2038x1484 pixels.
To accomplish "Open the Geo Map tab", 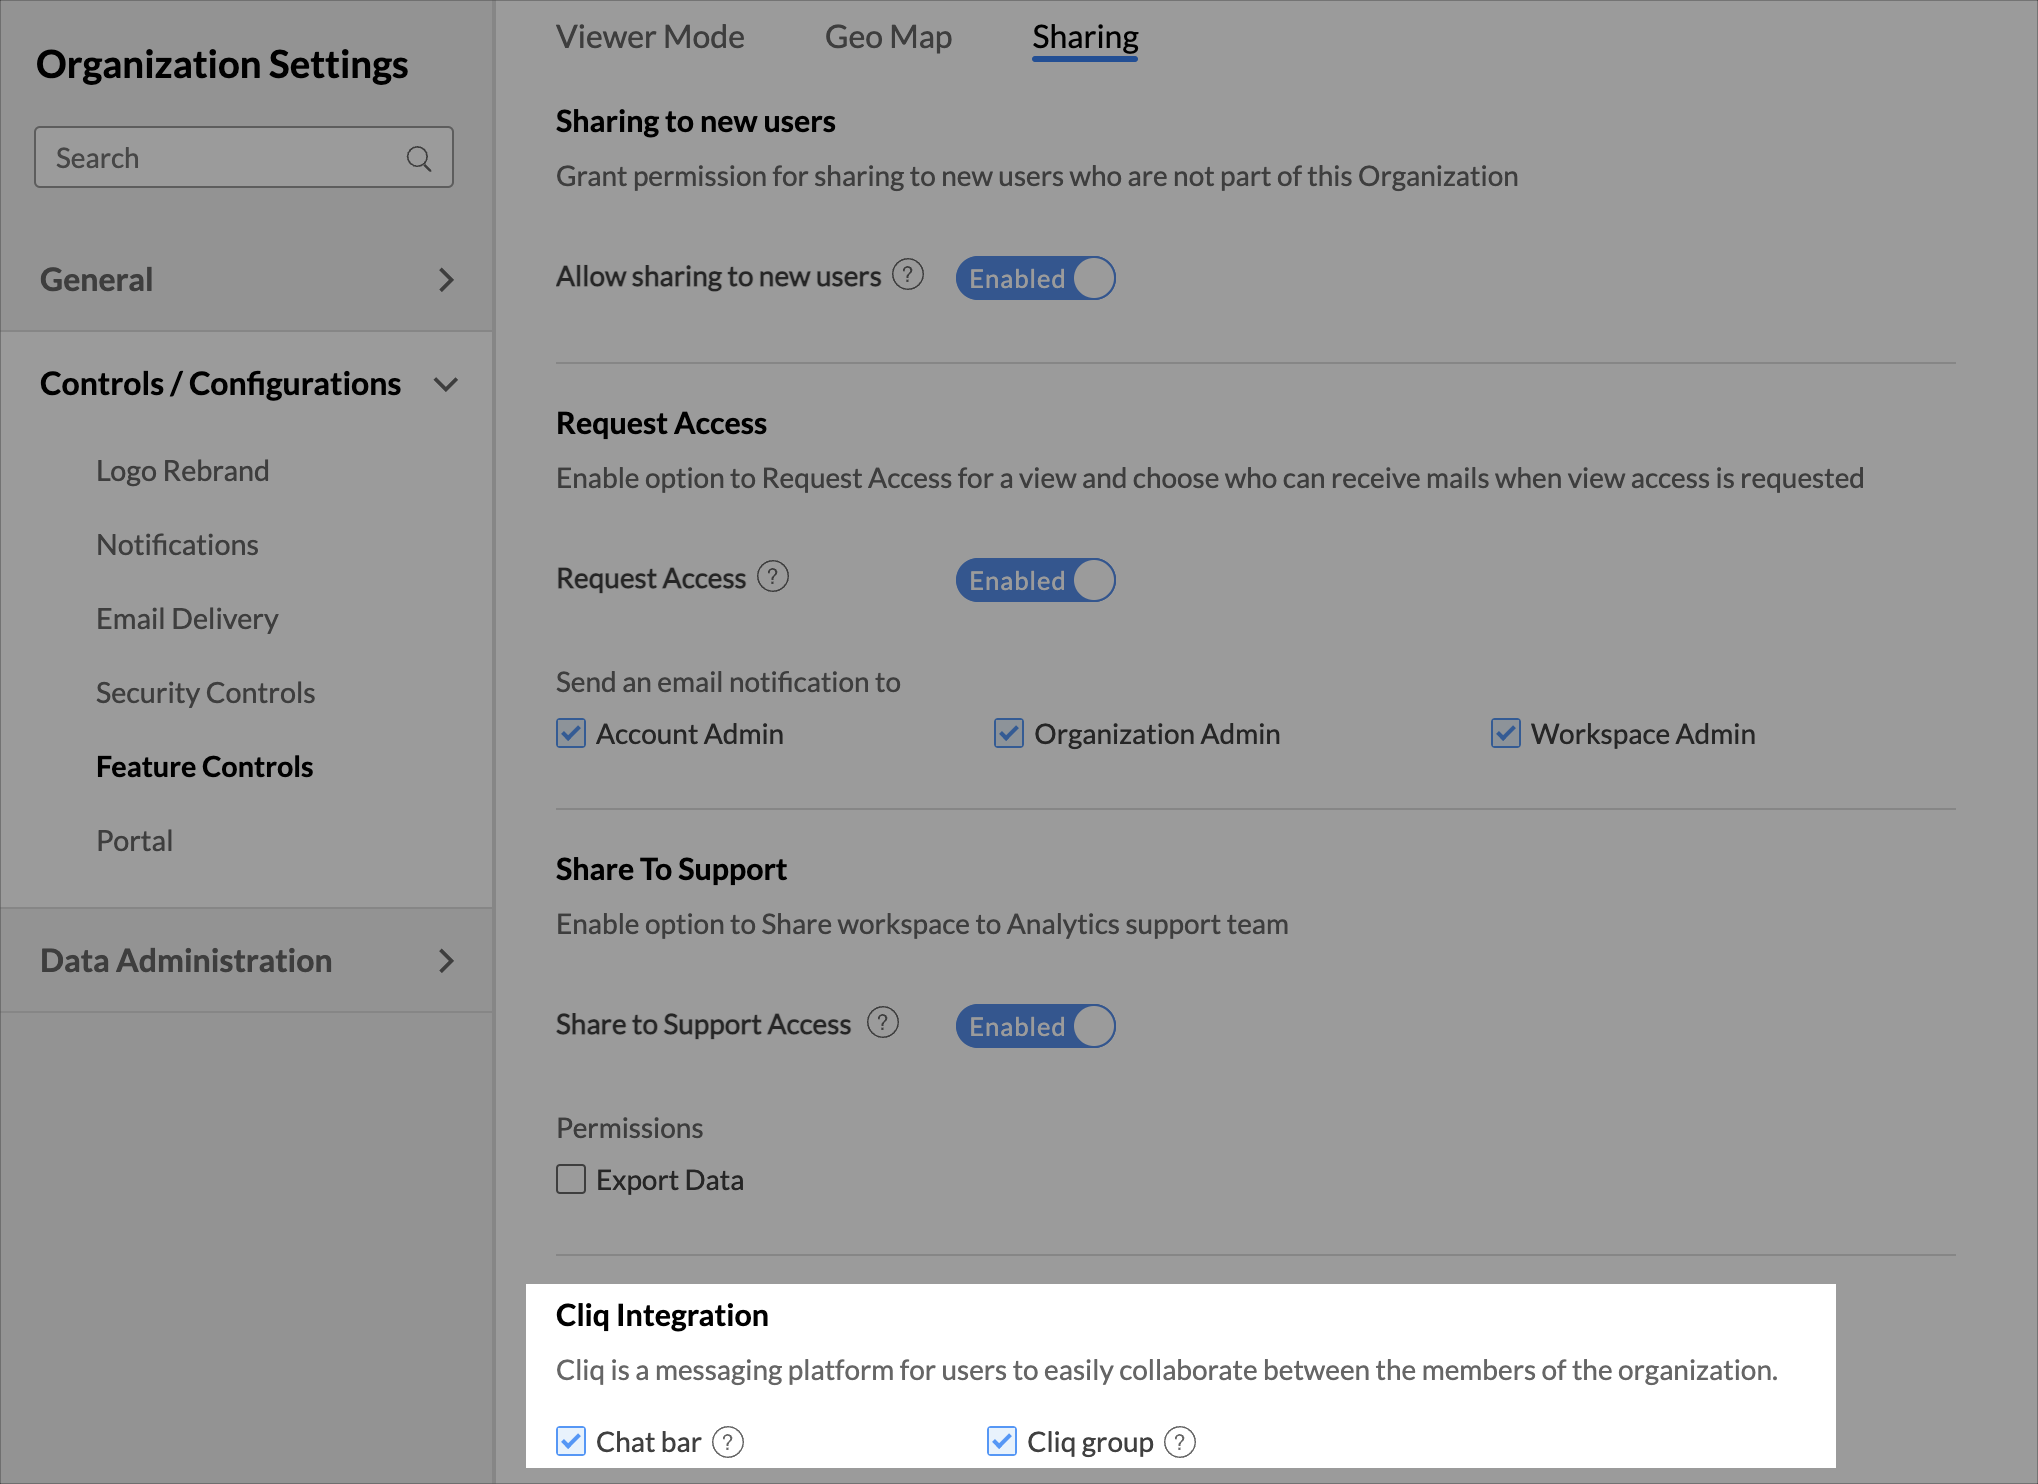I will (887, 37).
